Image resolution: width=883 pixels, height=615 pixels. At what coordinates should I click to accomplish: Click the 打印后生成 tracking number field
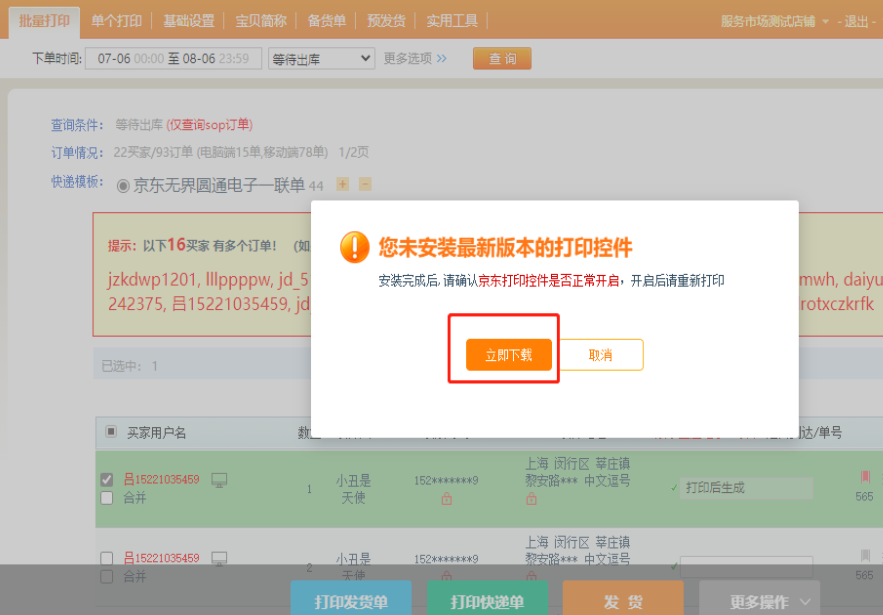745,488
